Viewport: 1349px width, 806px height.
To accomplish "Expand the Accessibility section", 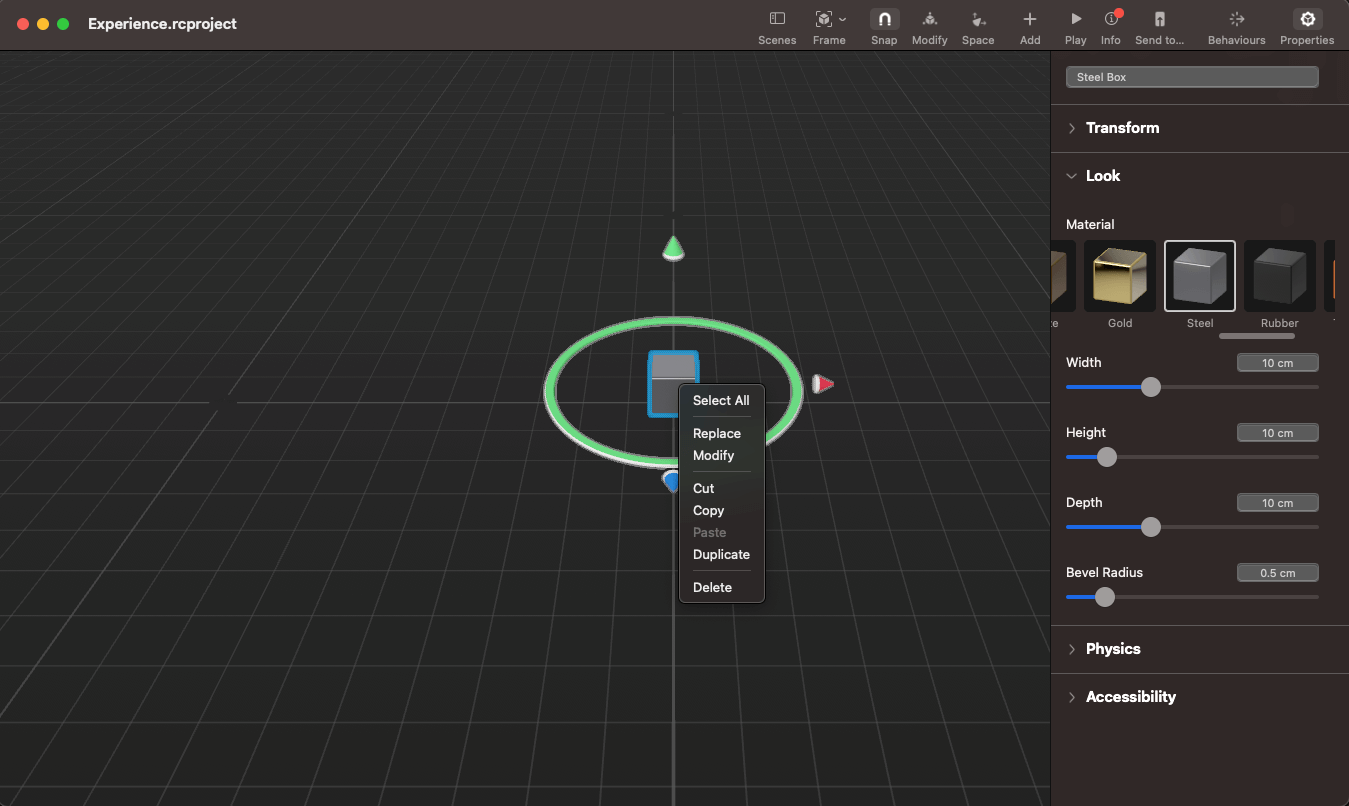I will click(x=1072, y=697).
